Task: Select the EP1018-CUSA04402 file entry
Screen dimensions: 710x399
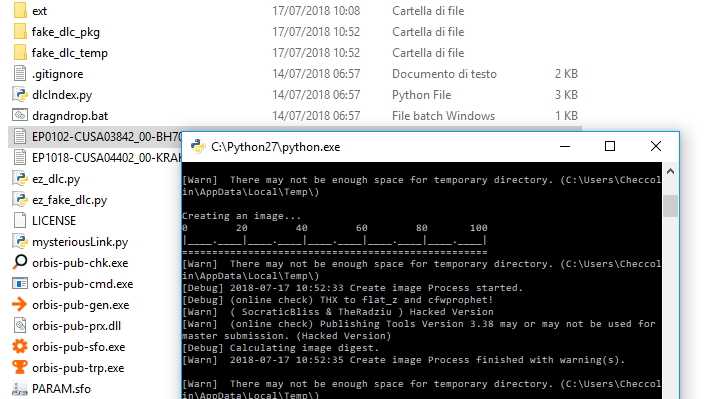Action: [96, 158]
